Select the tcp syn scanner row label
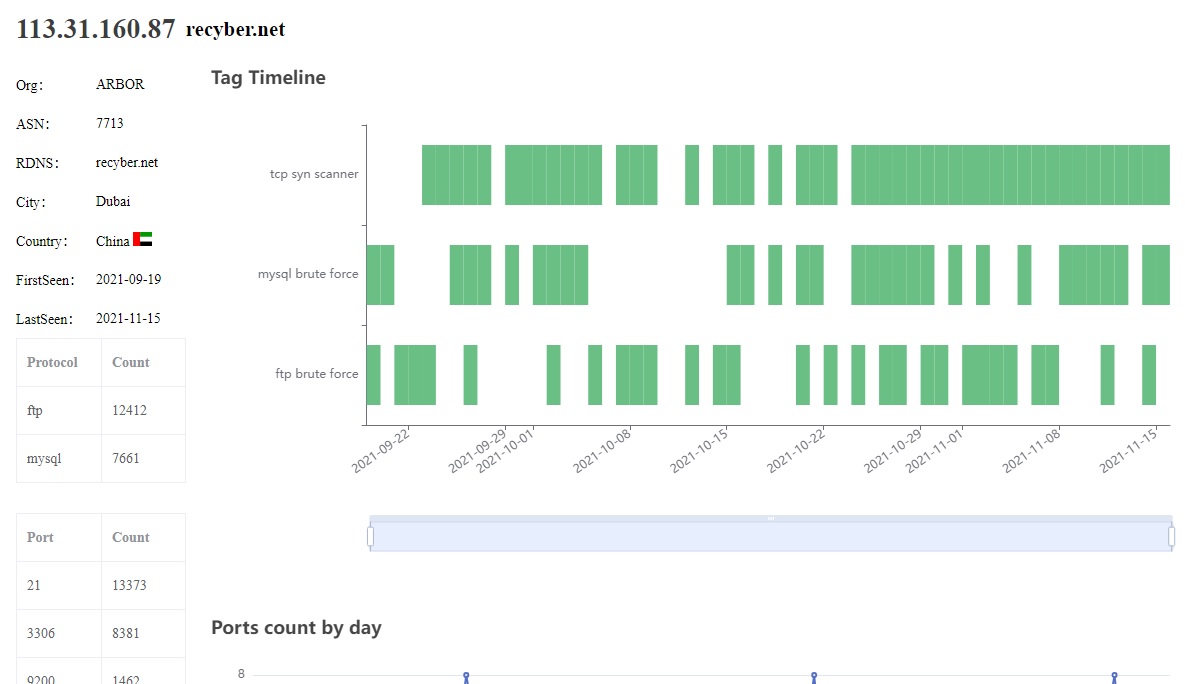 [x=314, y=174]
